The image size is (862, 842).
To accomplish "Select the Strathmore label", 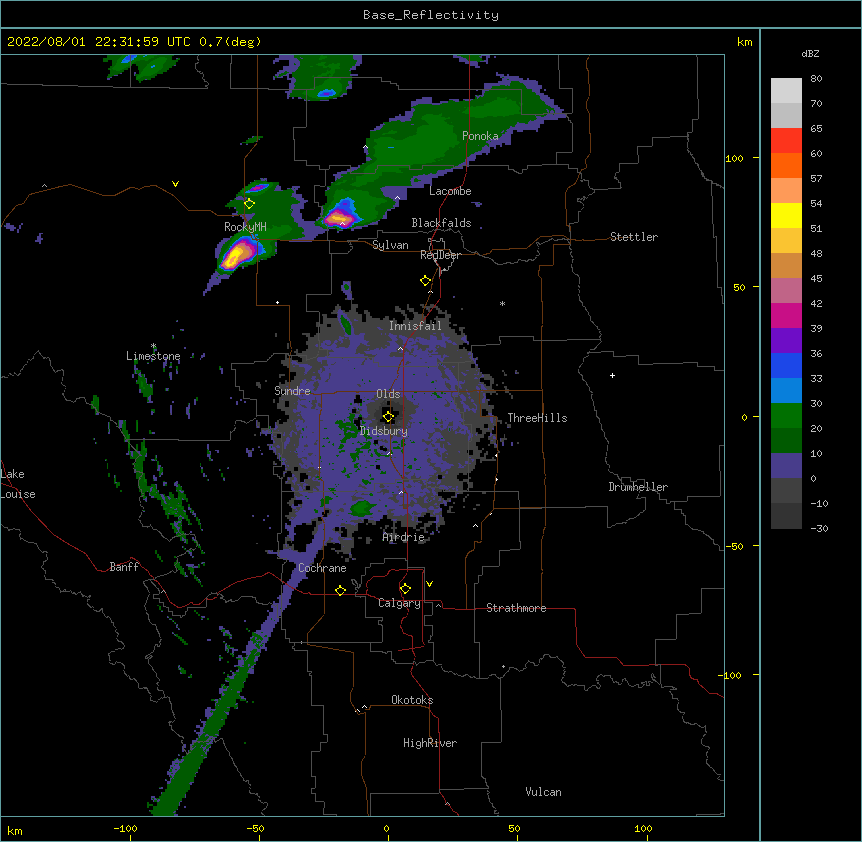I will (516, 608).
